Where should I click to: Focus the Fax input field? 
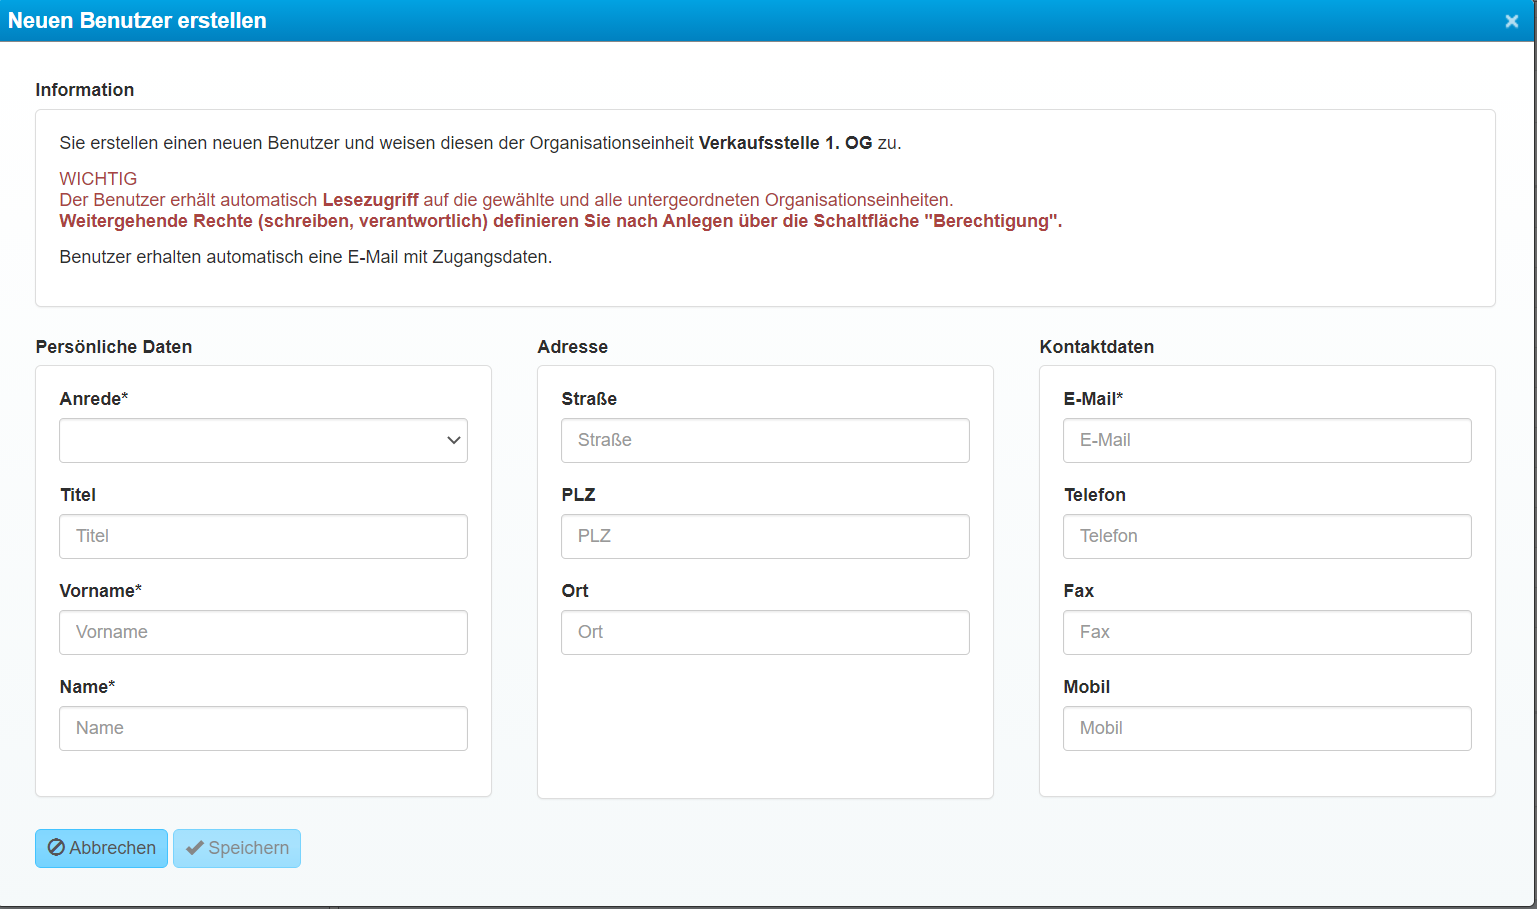[1267, 632]
